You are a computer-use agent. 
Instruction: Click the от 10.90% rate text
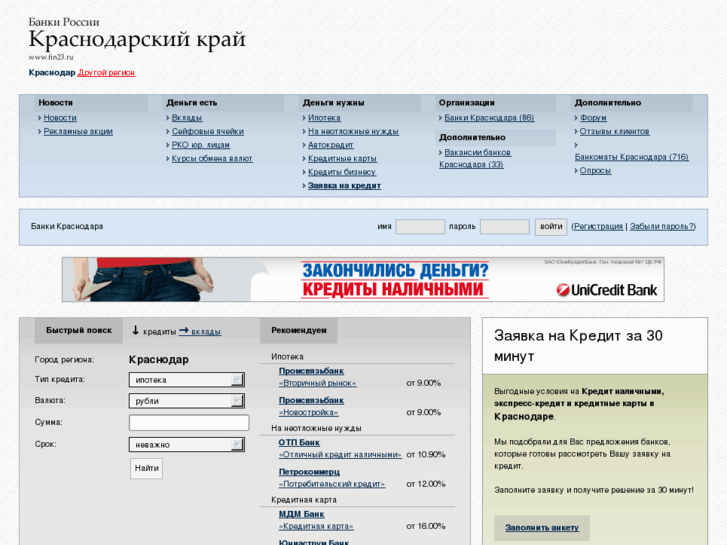(426, 455)
